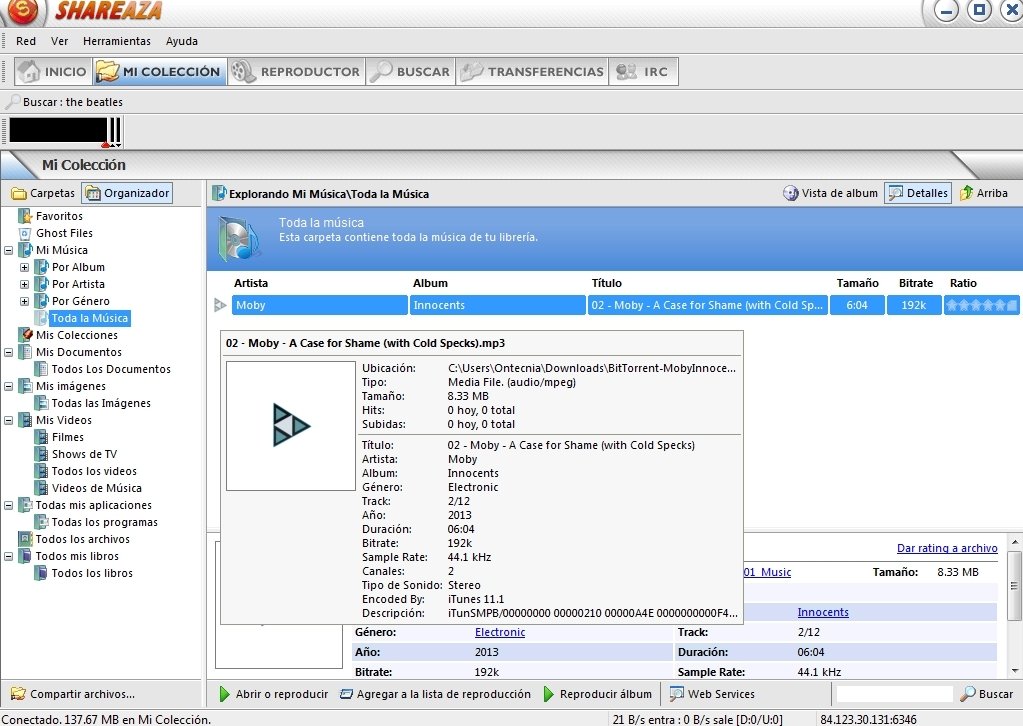Sort the list by Bitrate column
This screenshot has height=726, width=1023.
[x=915, y=283]
